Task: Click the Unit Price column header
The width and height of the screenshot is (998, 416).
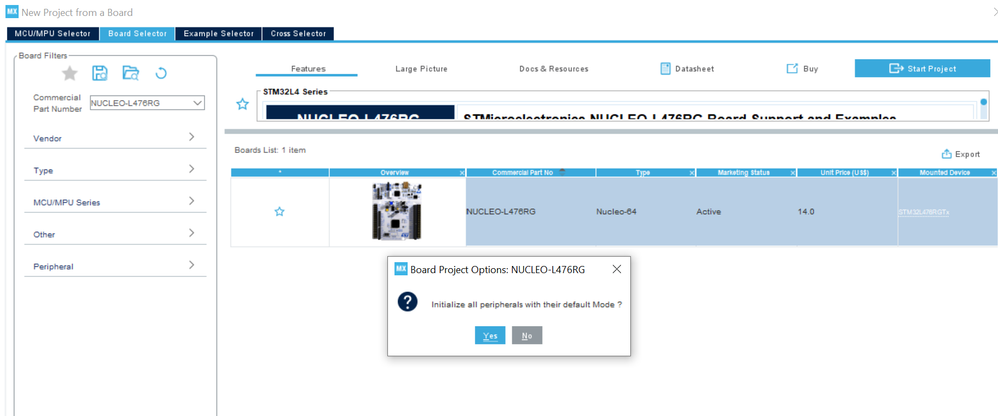Action: (x=845, y=172)
